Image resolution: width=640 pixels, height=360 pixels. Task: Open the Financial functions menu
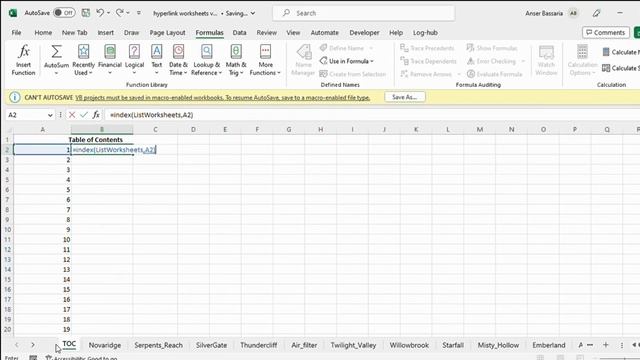pyautogui.click(x=110, y=60)
